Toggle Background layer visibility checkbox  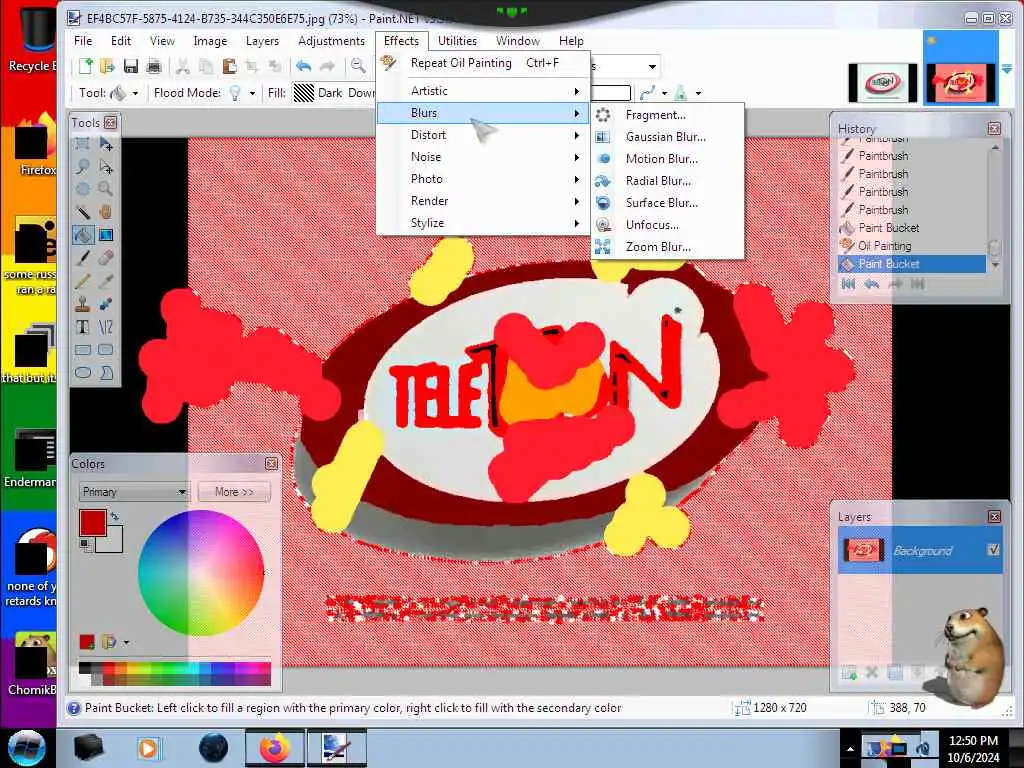click(x=993, y=550)
